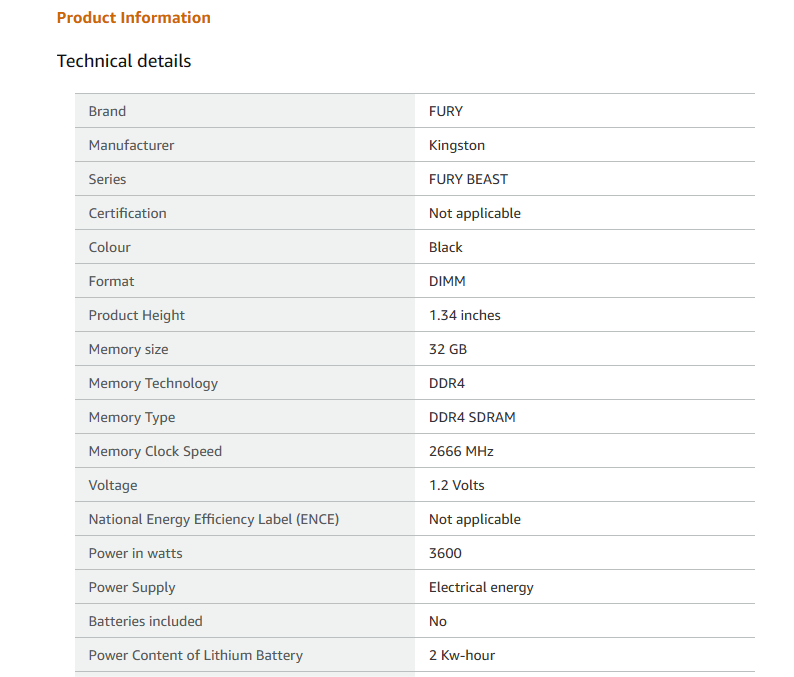Click National Energy Efficiency Label (ENCE) label
Screen dimensions: 794x677
pyautogui.click(x=213, y=519)
